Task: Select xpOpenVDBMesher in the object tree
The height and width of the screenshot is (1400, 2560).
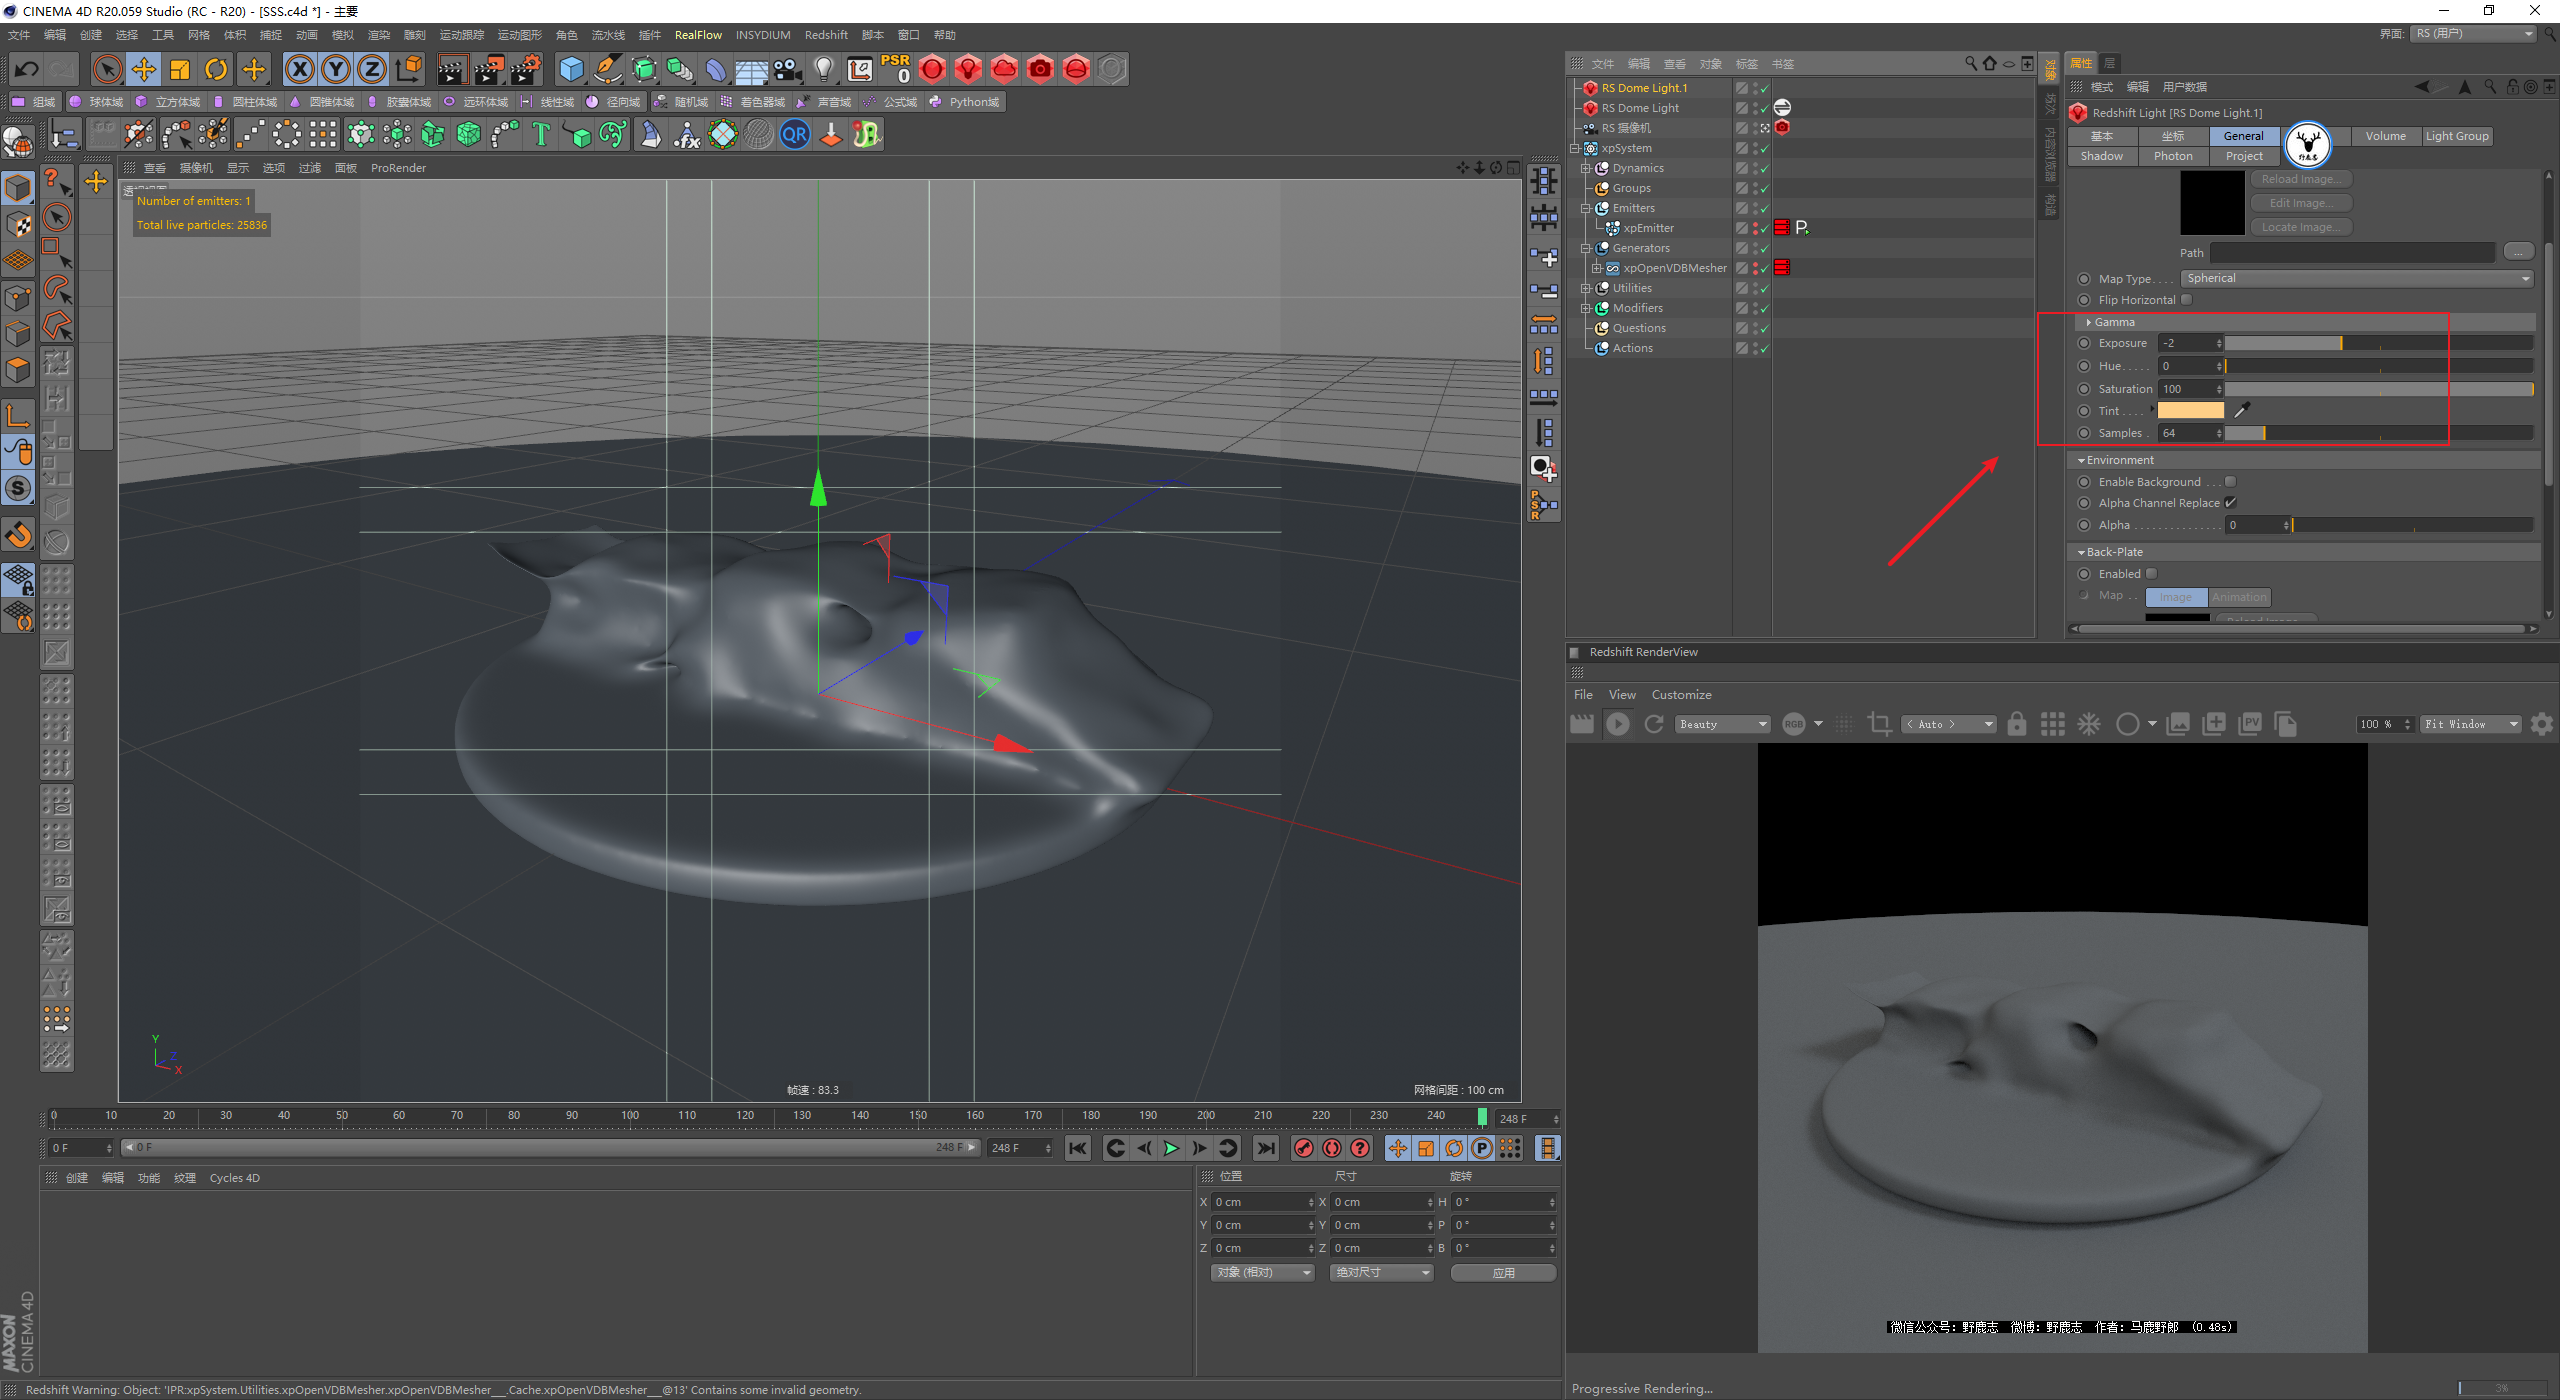Action: (x=1674, y=268)
